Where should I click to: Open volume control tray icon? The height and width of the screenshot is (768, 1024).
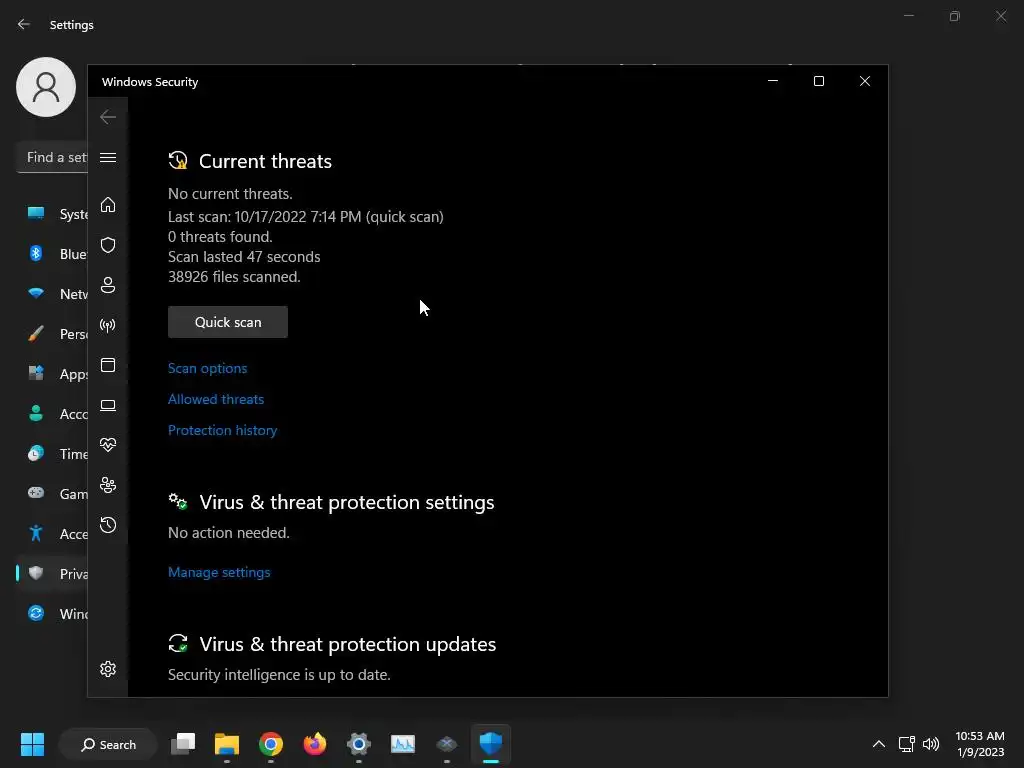pos(931,744)
